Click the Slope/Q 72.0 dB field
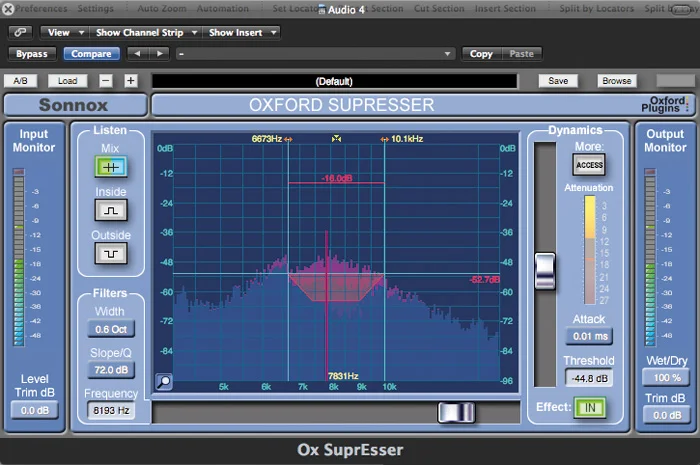The height and width of the screenshot is (465, 700). click(111, 370)
